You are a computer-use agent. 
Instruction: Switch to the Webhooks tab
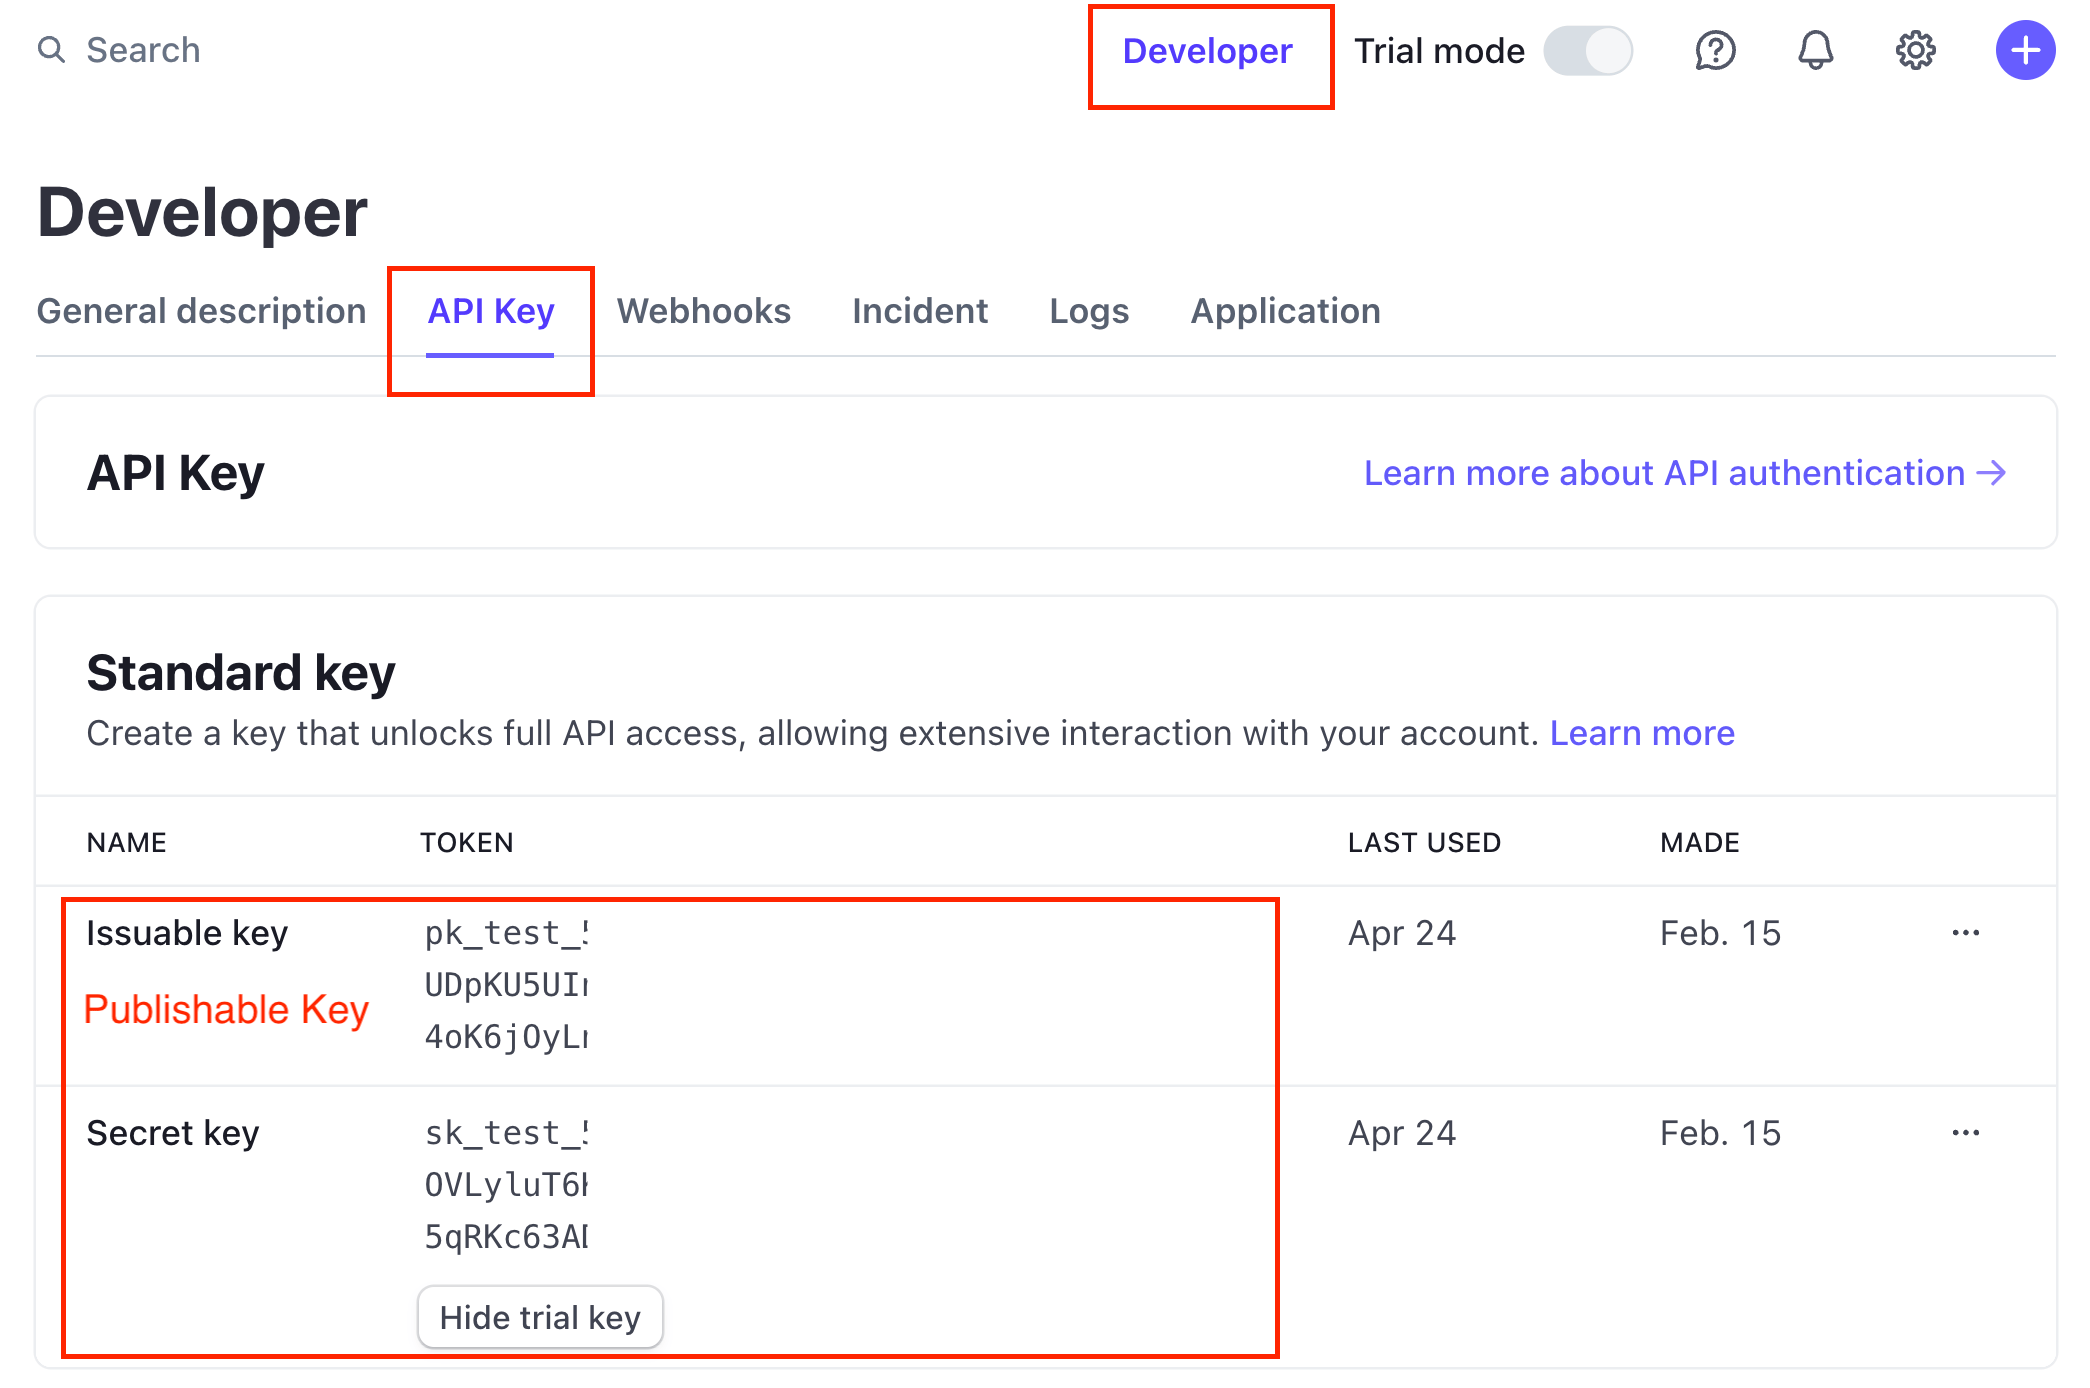703,311
